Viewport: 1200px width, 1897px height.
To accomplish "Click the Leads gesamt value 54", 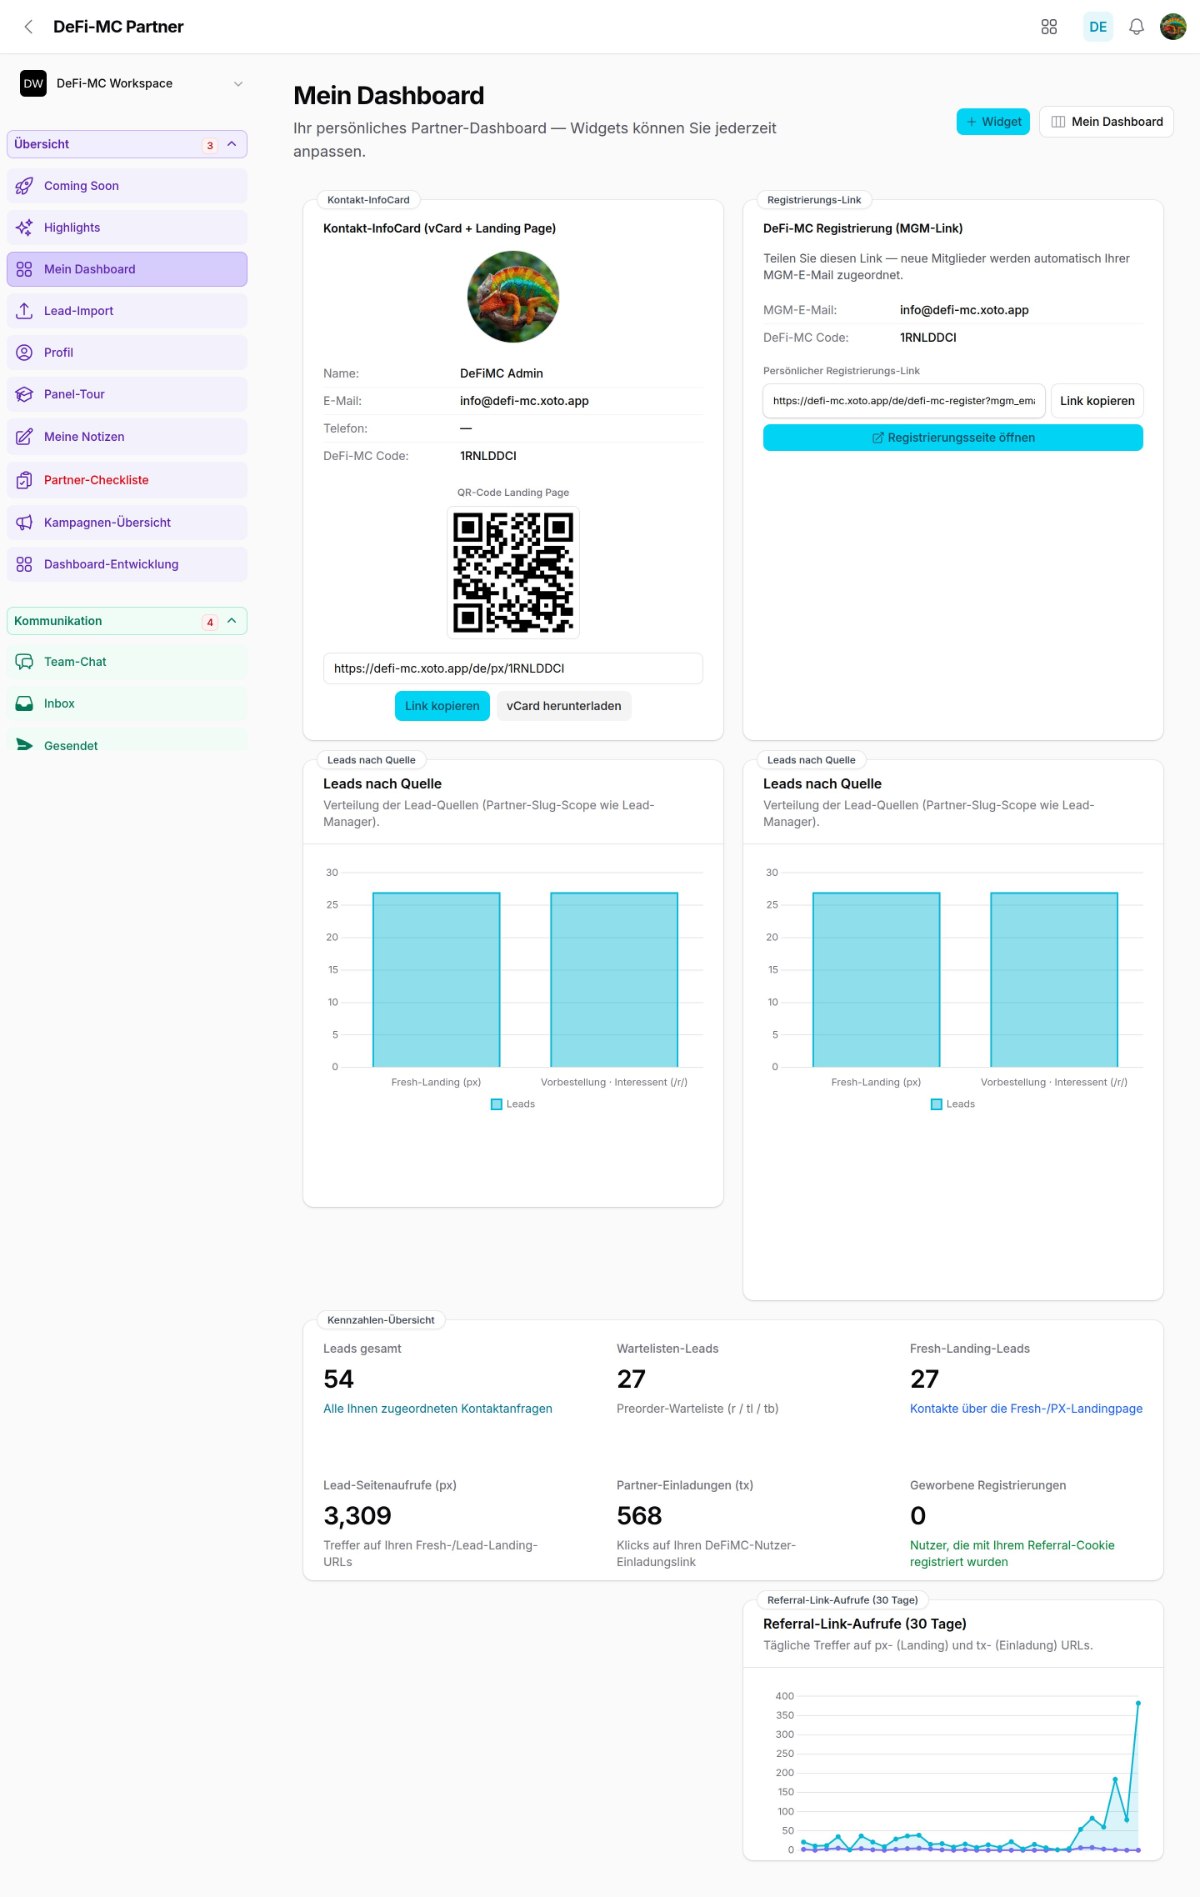I will [x=339, y=1380].
